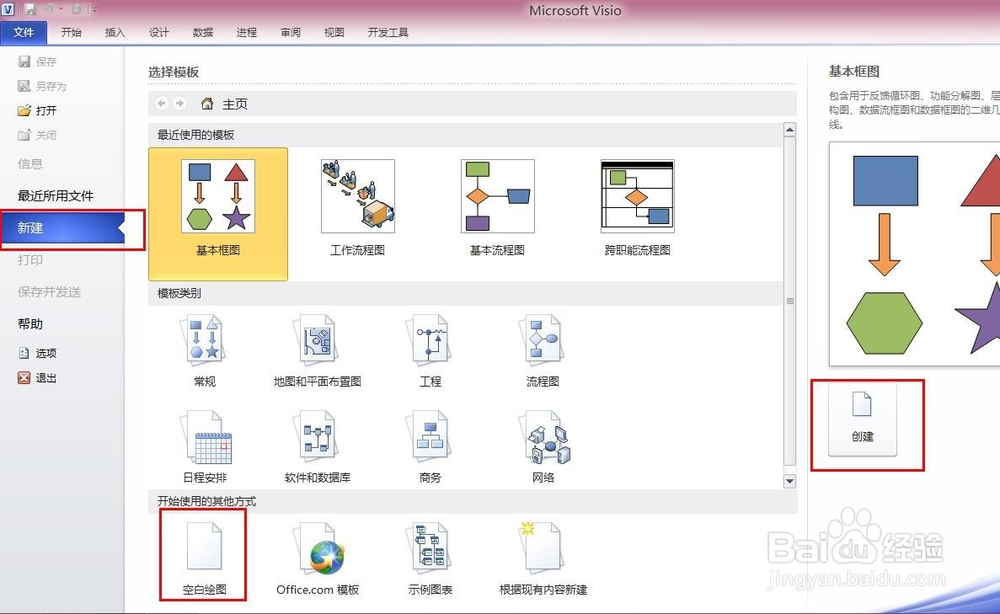Open the 日程安排 template category
1000x614 pixels.
tap(205, 447)
